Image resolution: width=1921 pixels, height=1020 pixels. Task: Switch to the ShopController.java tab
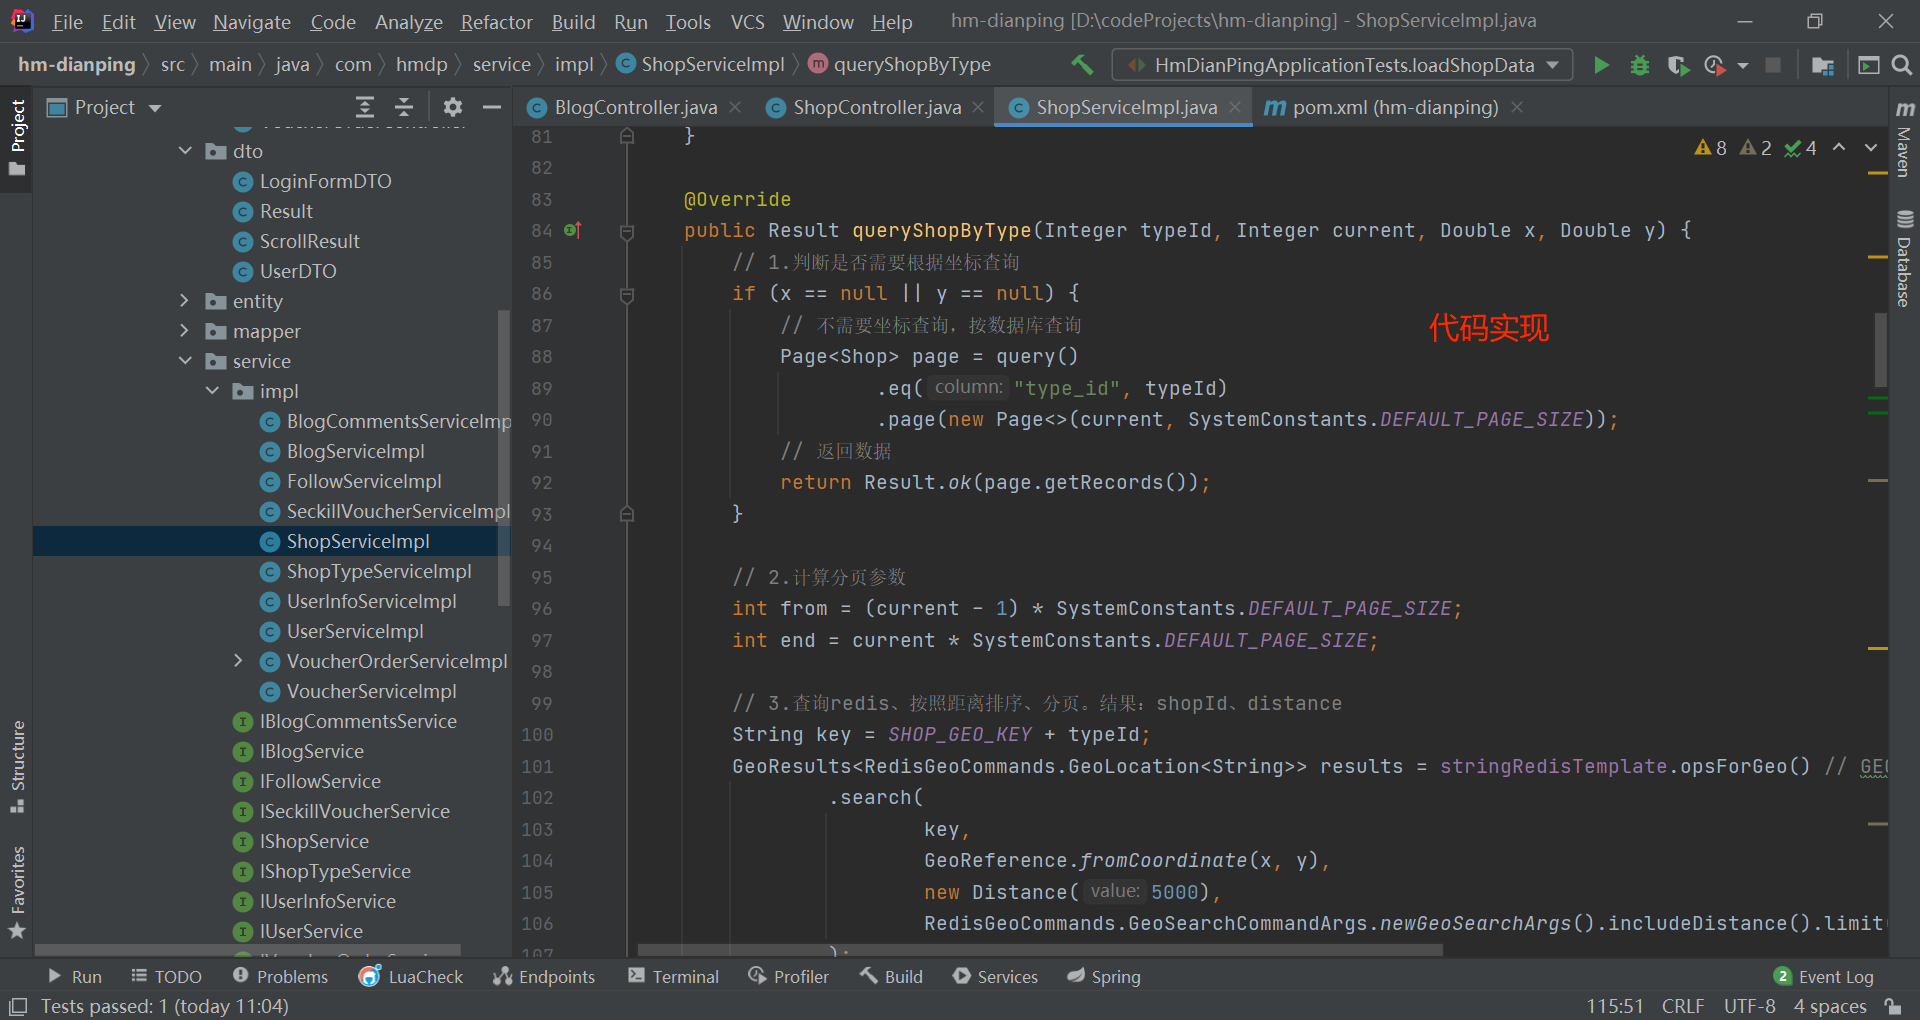point(876,107)
